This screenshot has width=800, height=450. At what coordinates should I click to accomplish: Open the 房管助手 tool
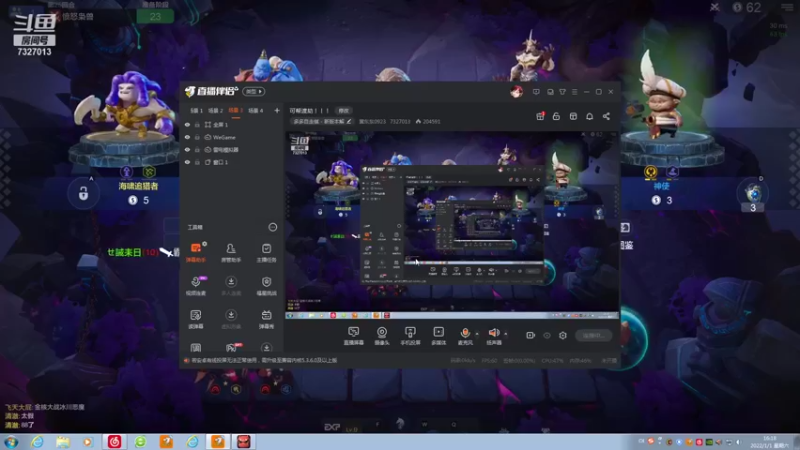tap(231, 252)
